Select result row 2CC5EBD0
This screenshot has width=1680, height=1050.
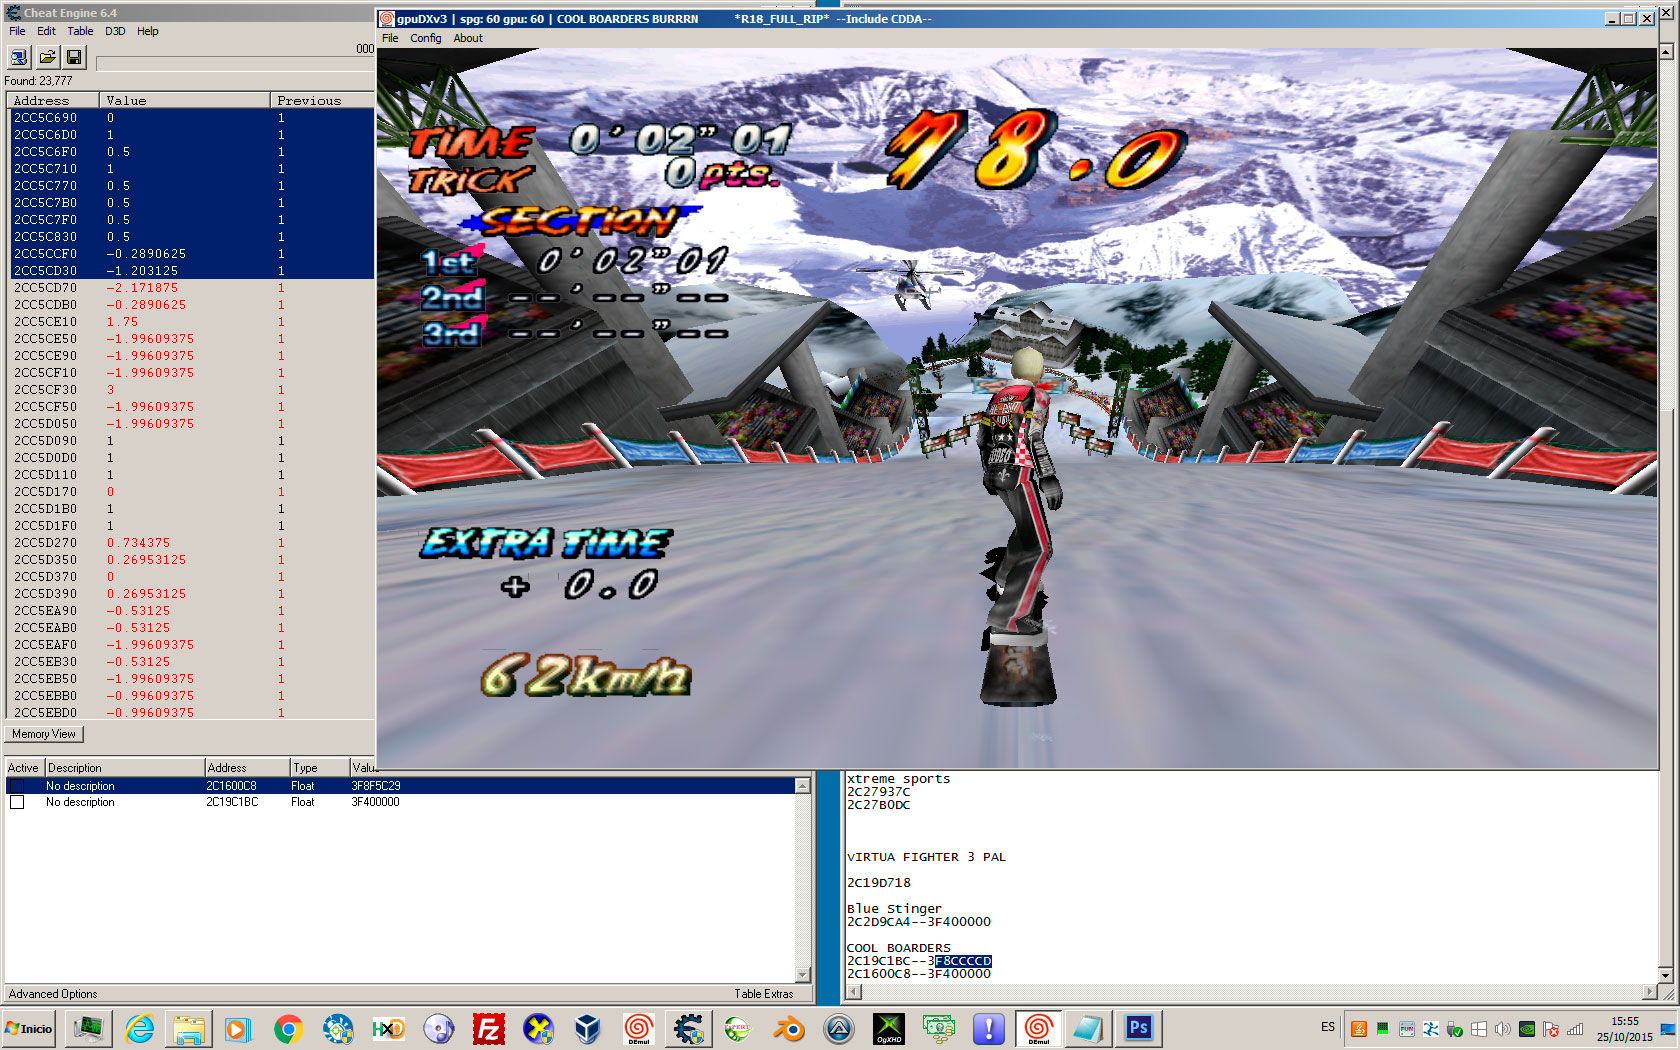pos(191,713)
